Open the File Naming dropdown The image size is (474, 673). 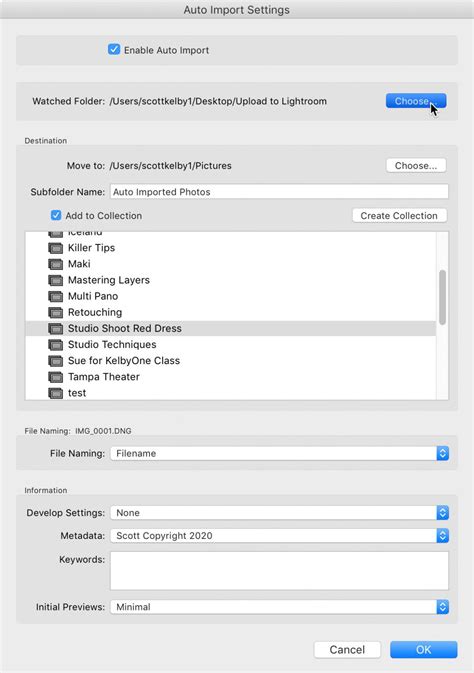click(280, 453)
